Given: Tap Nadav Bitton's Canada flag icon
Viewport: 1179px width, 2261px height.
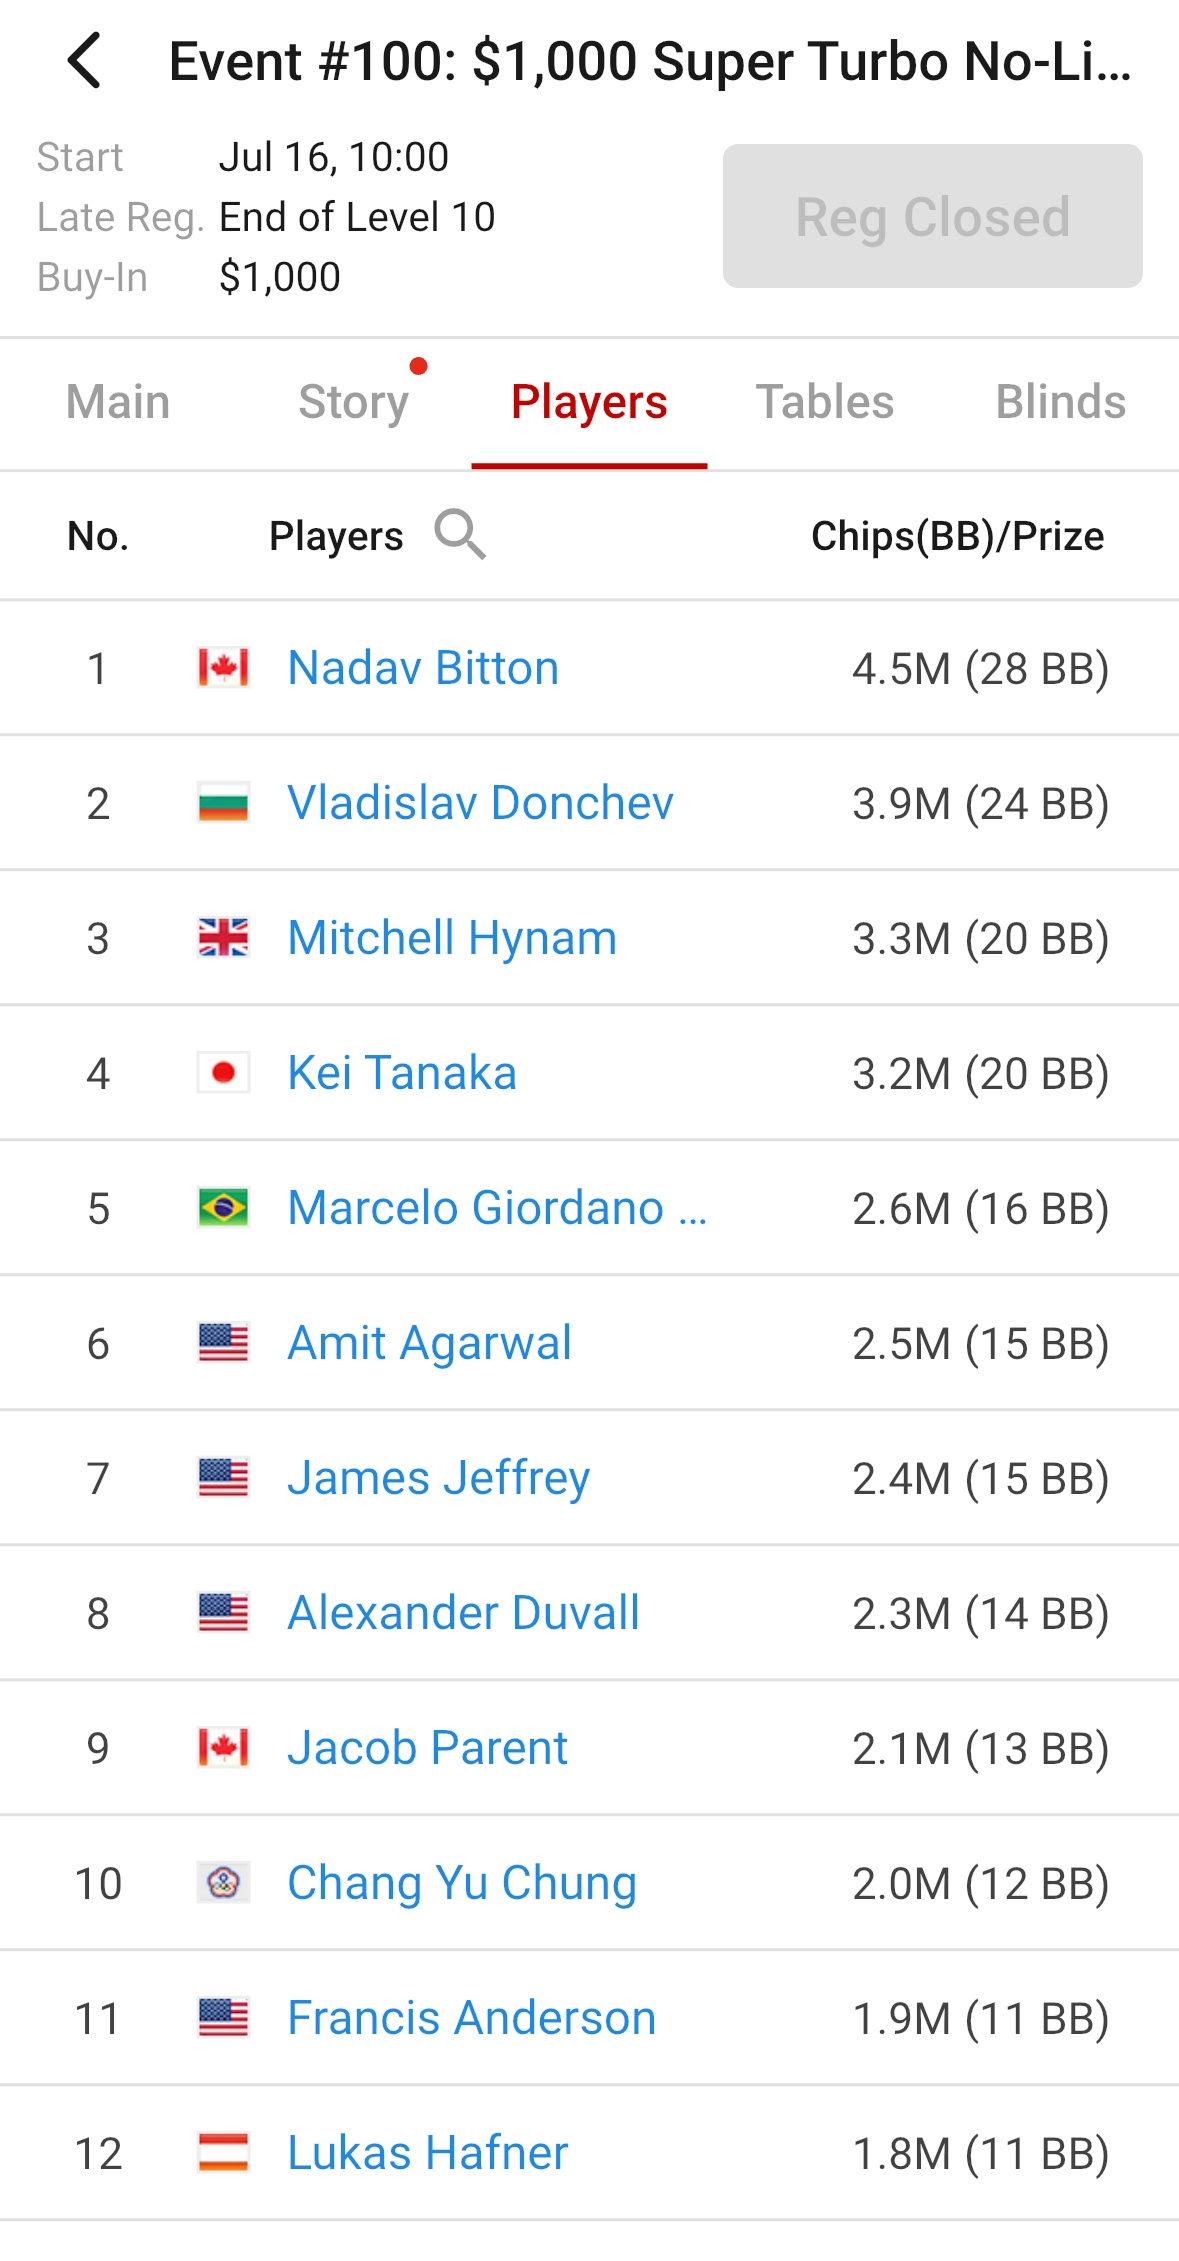Looking at the screenshot, I should (223, 668).
